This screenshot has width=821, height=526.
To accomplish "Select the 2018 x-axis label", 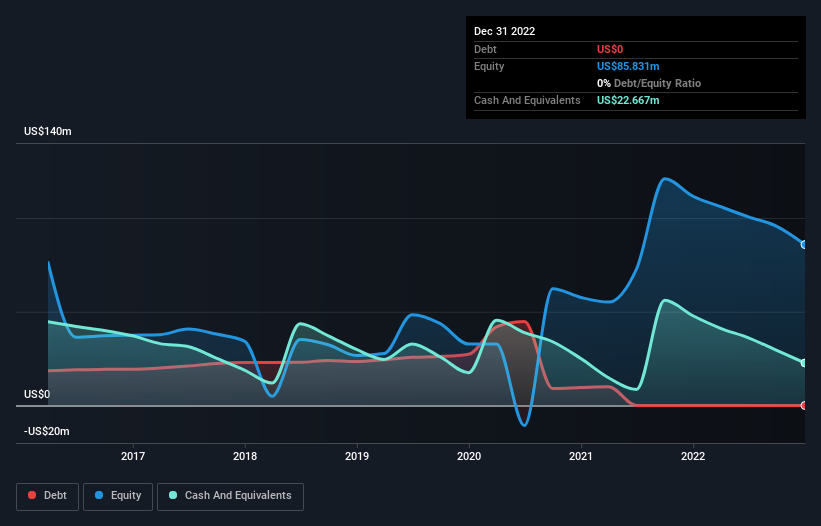I will (x=245, y=456).
